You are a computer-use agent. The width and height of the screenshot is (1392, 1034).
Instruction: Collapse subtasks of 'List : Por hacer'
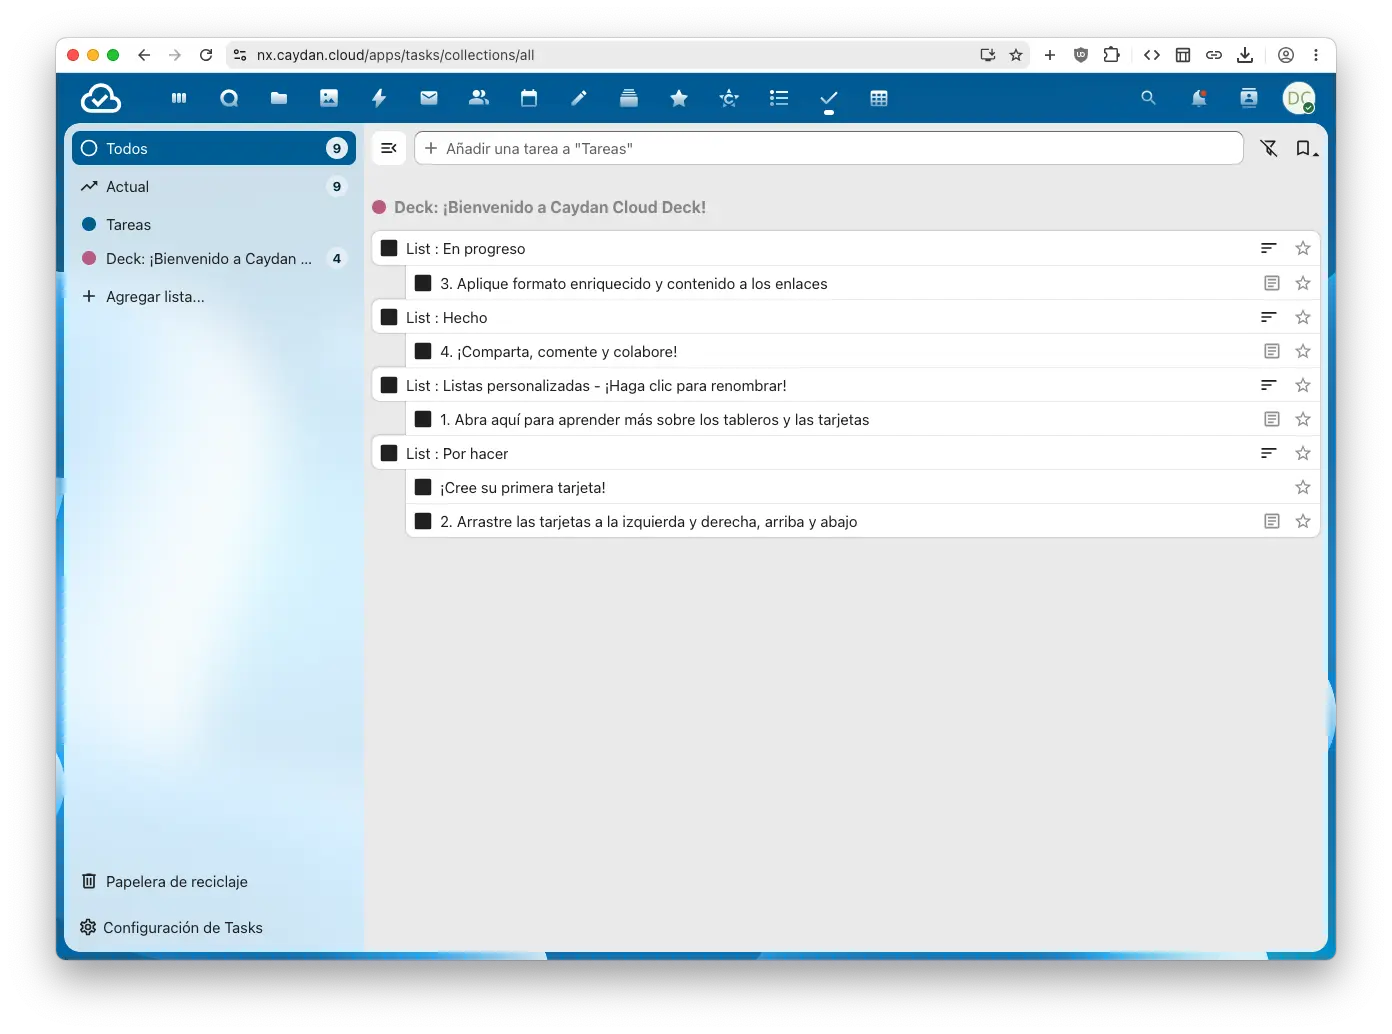(1268, 453)
